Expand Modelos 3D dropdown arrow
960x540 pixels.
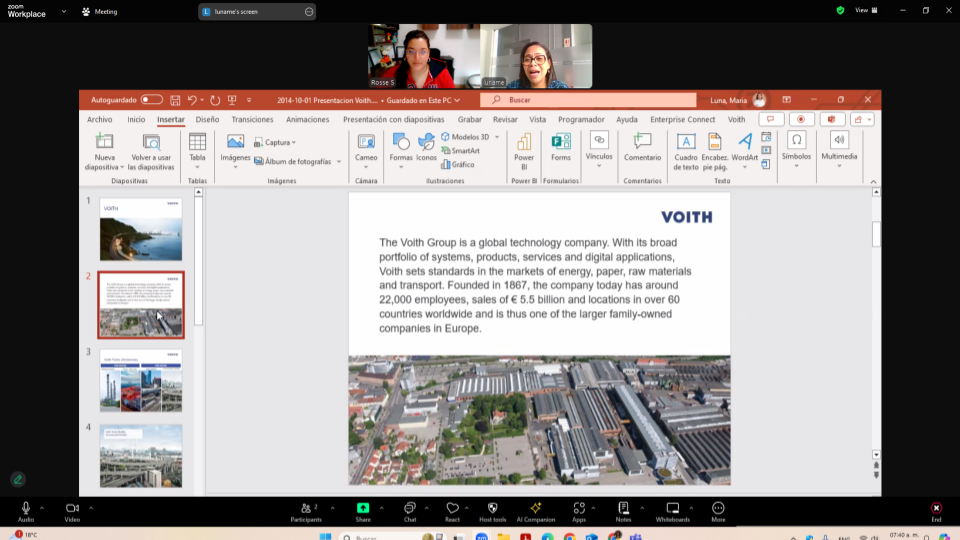coord(497,137)
